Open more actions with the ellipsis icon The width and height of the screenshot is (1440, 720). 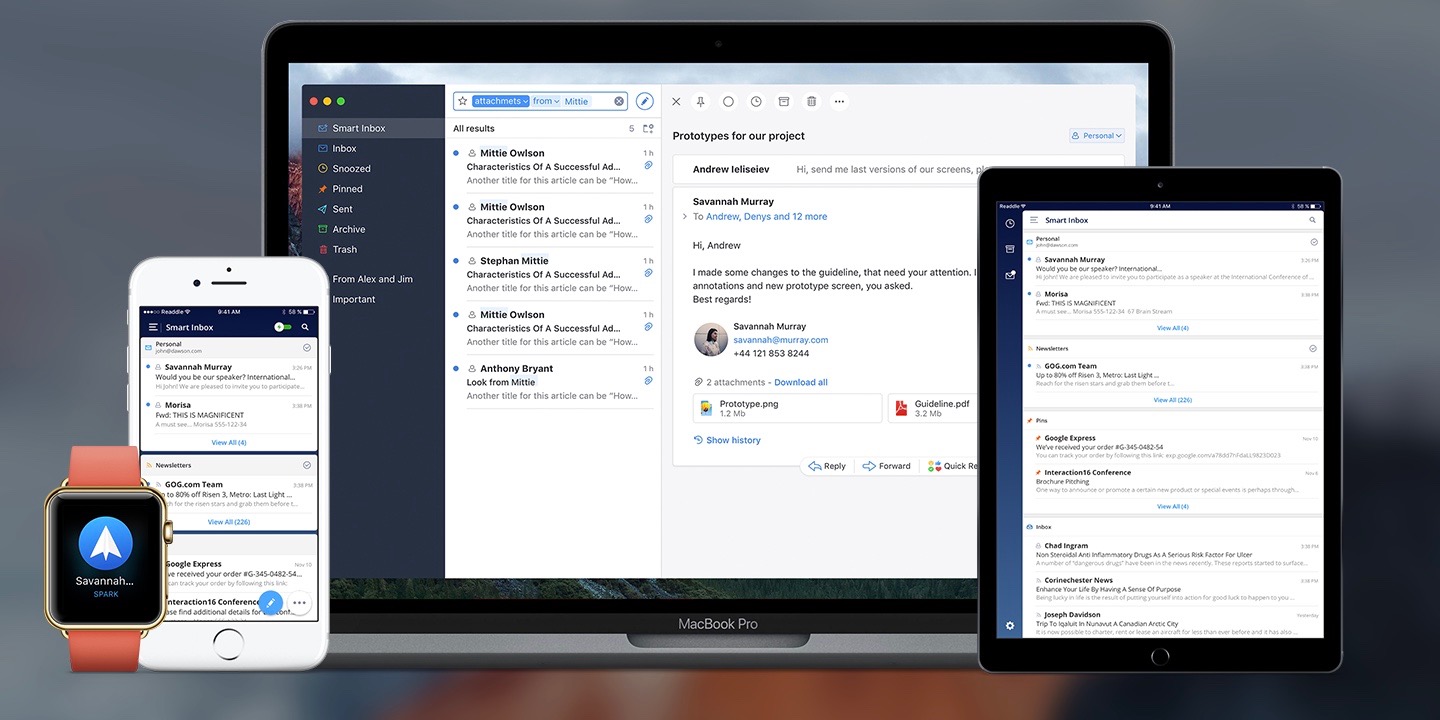point(839,101)
